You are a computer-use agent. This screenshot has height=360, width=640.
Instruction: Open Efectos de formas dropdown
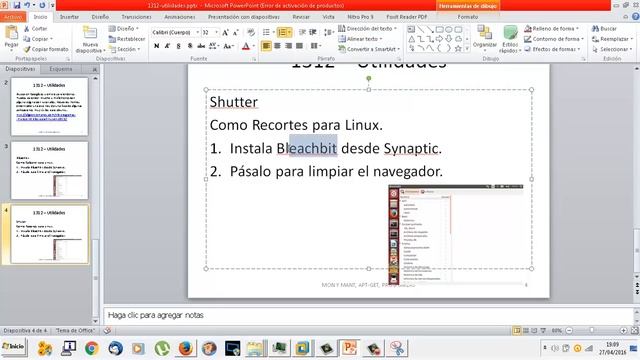(552, 49)
